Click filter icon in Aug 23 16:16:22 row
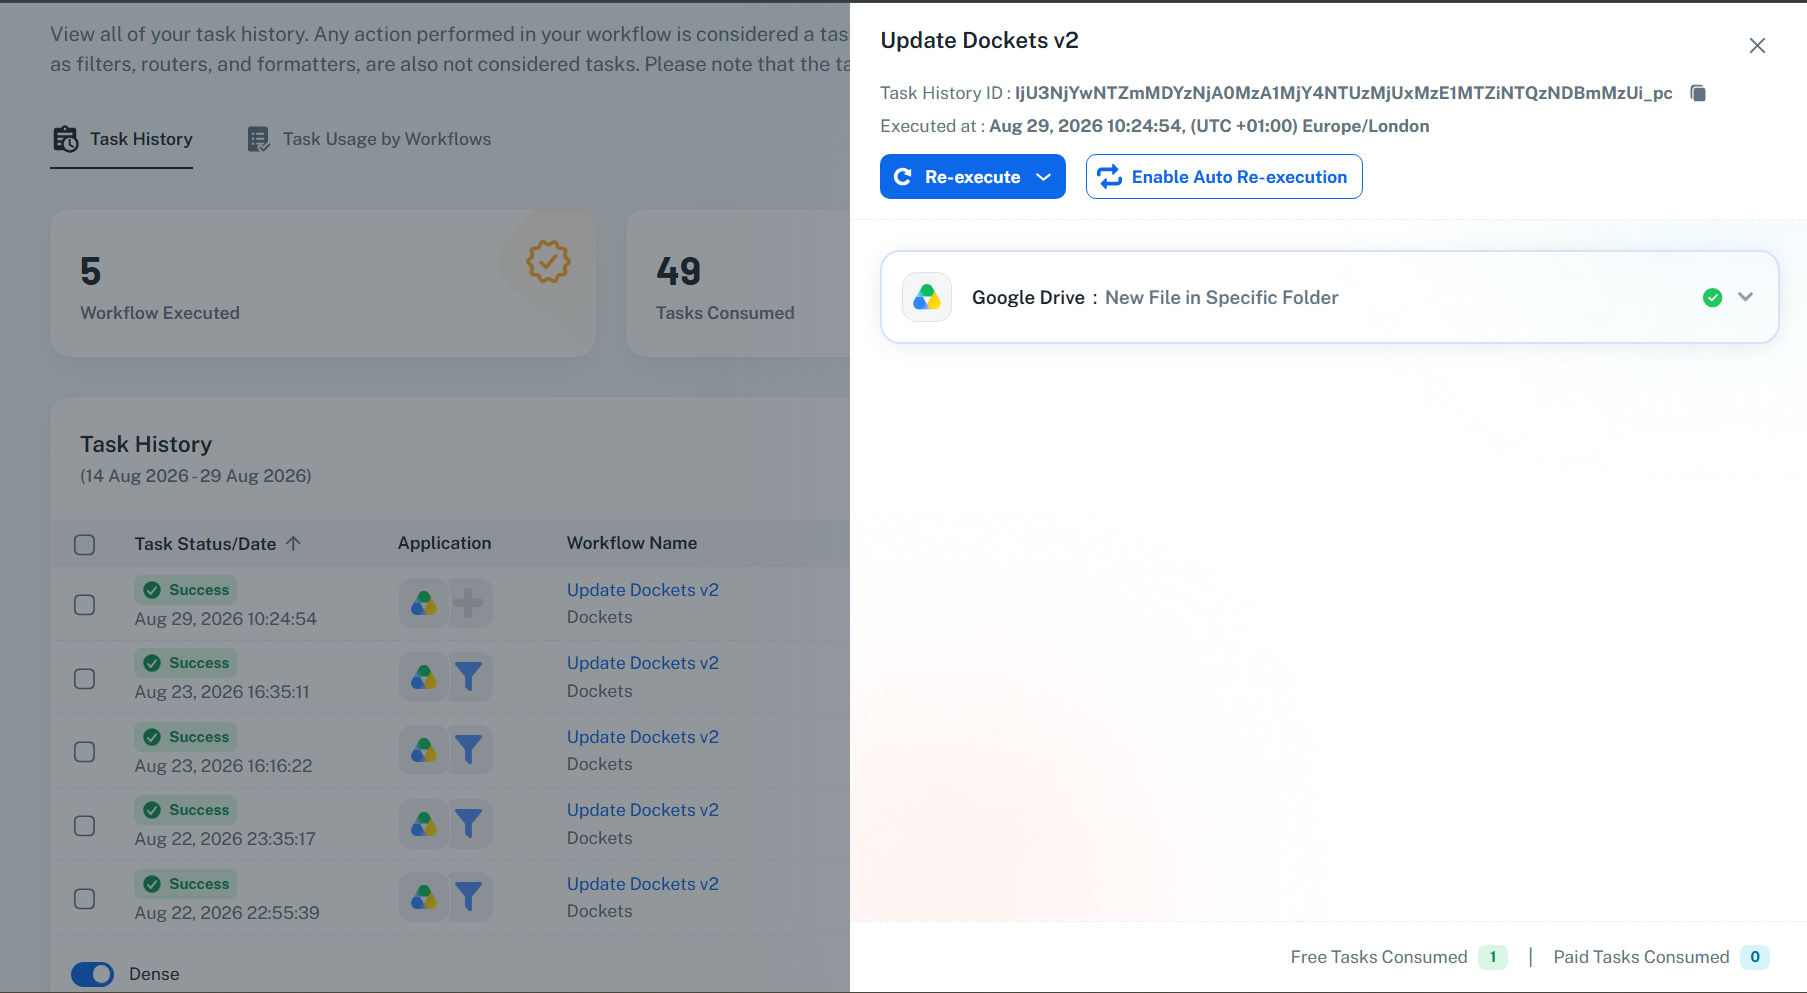Image resolution: width=1807 pixels, height=993 pixels. tap(469, 750)
